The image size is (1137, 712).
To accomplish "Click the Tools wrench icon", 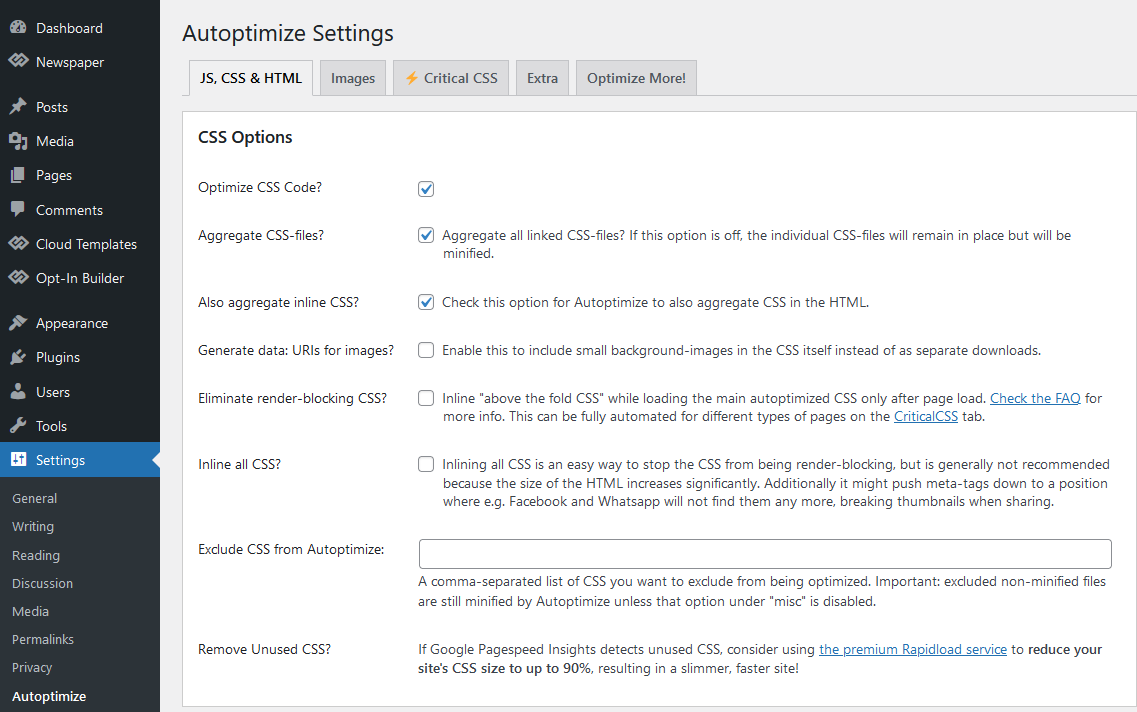I will (x=18, y=426).
